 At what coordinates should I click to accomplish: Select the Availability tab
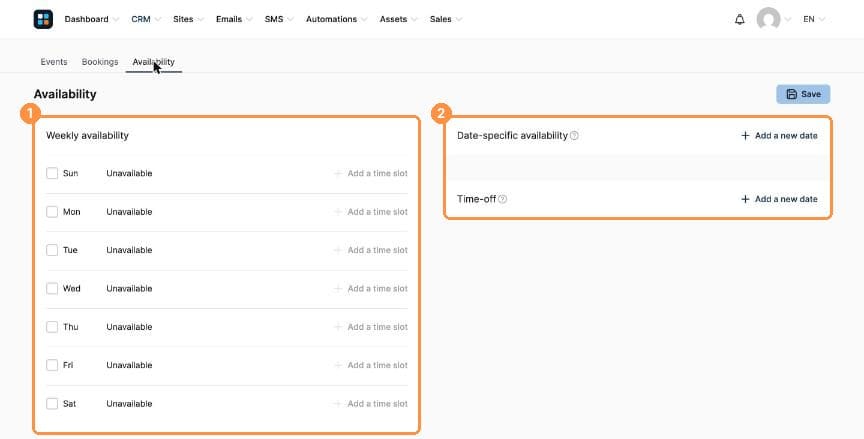154,62
